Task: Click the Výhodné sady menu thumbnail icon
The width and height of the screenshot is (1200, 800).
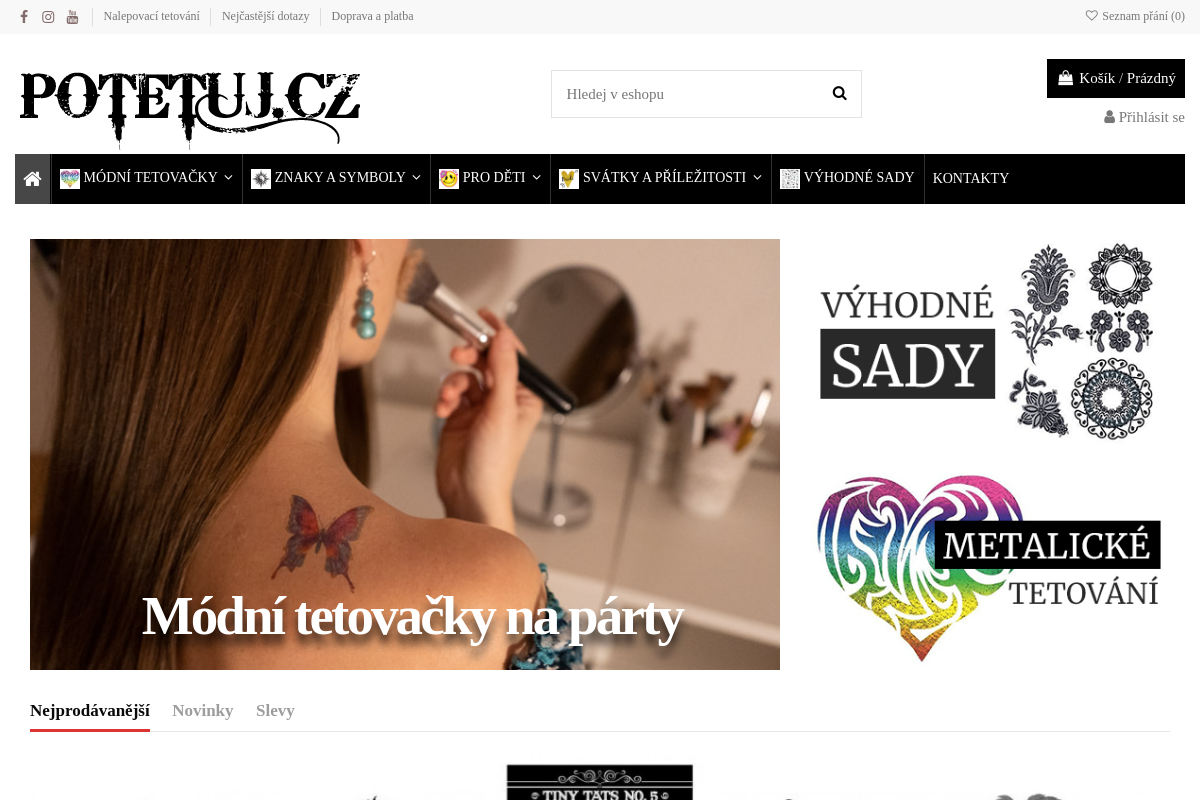Action: point(790,178)
